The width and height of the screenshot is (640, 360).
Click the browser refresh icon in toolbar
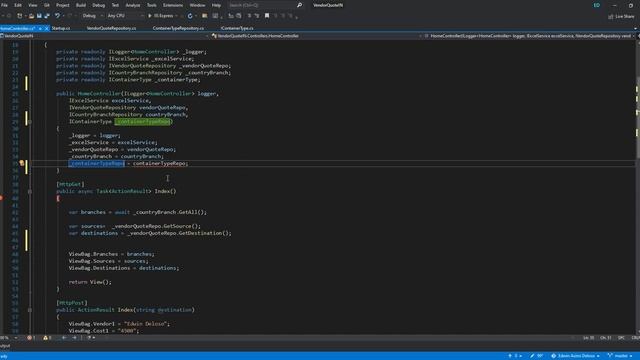point(190,16)
